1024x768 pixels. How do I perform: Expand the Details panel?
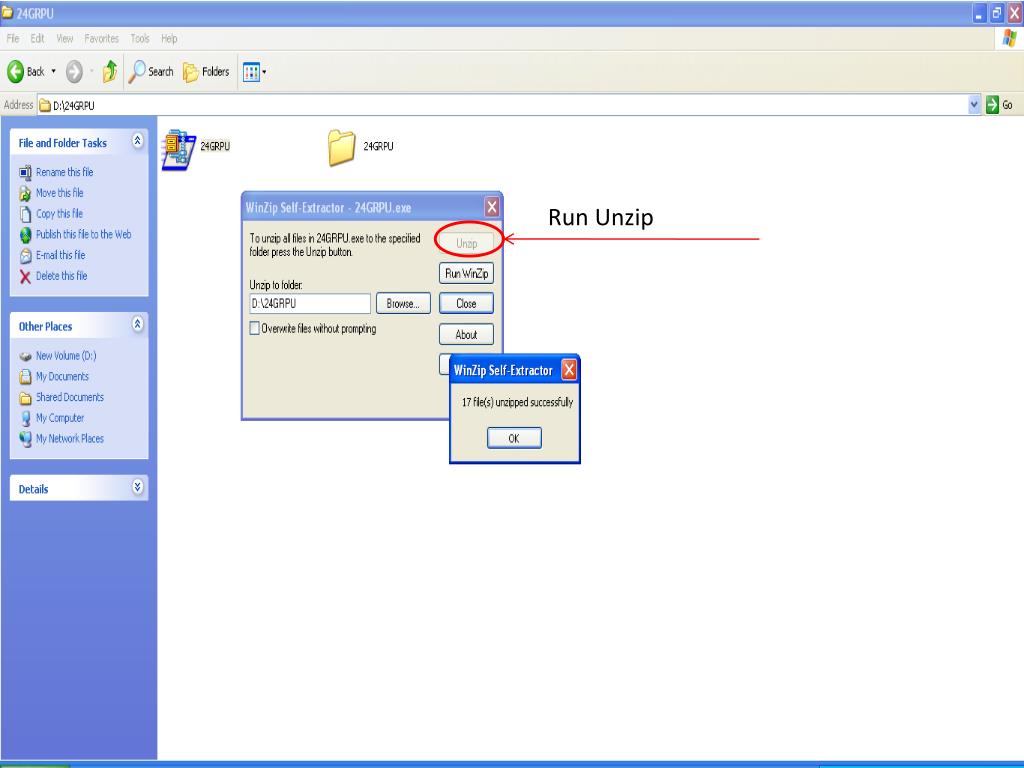tap(137, 487)
